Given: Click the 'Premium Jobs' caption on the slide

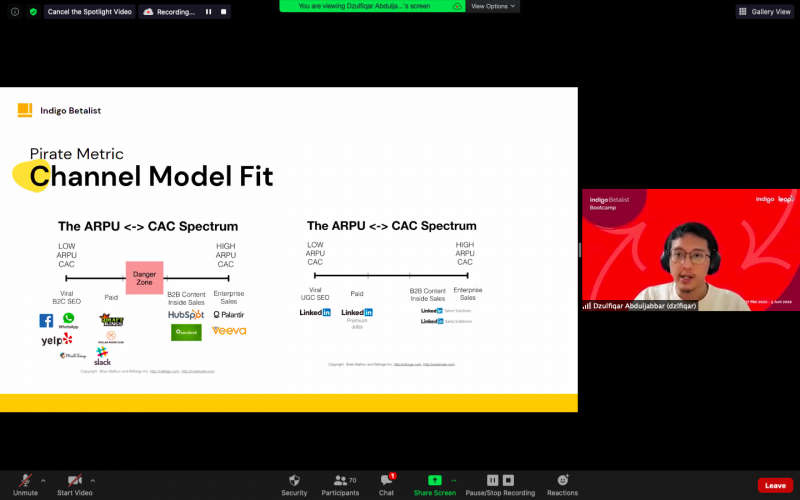Looking at the screenshot, I should [357, 323].
